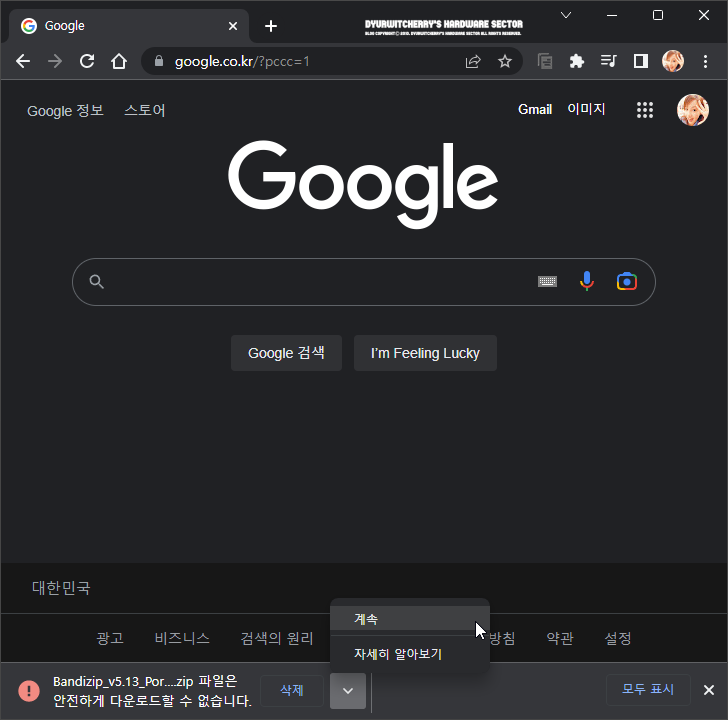The width and height of the screenshot is (728, 720).
Task: Click the red download warning icon
Action: point(29,691)
